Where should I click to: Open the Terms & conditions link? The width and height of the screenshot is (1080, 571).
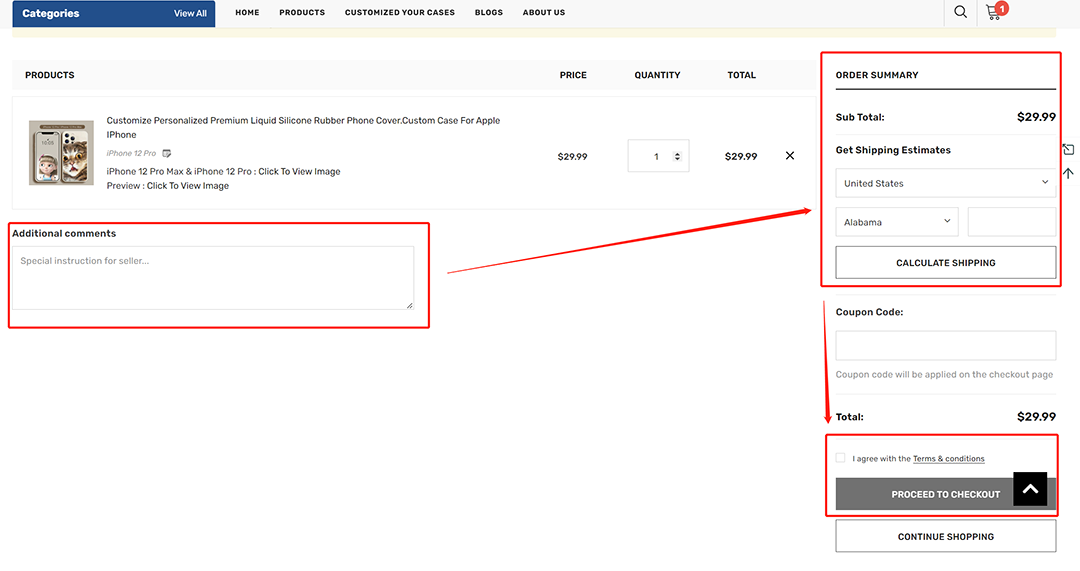(948, 459)
